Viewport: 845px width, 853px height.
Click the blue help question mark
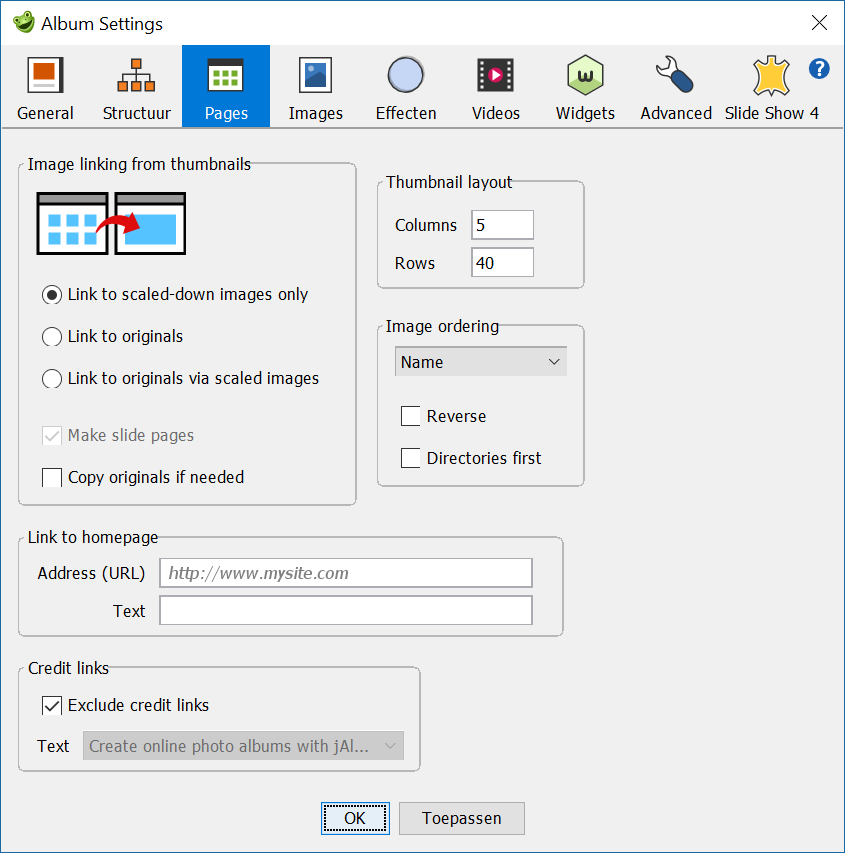coord(819,69)
